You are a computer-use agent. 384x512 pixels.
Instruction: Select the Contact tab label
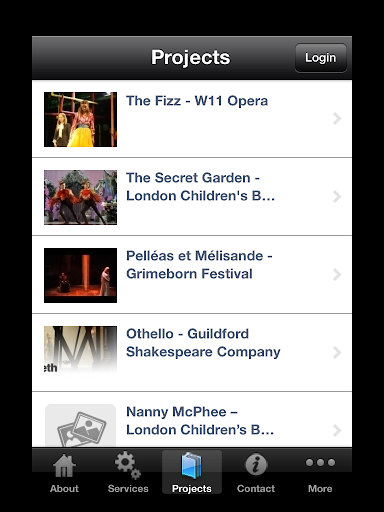(x=256, y=489)
